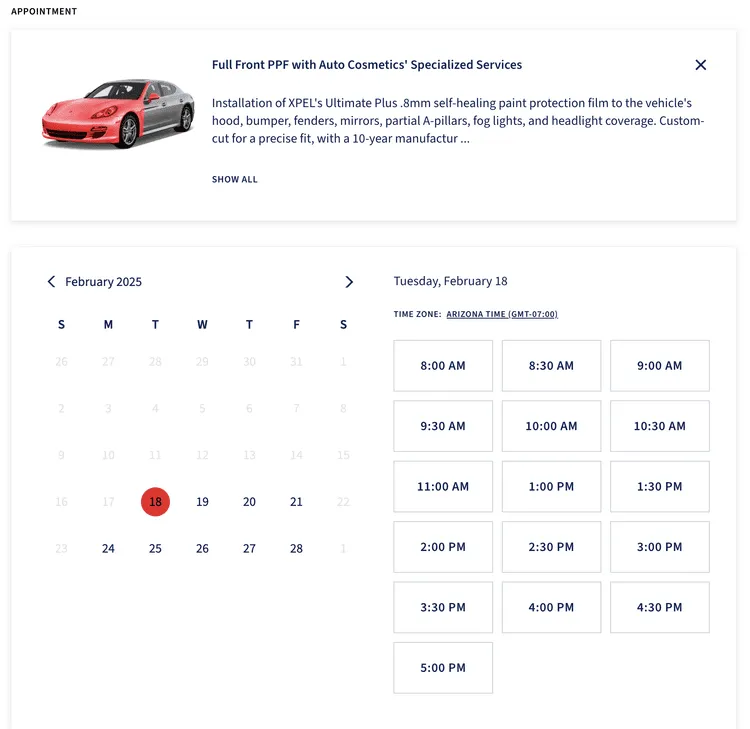The width and height of the screenshot is (750, 729).
Task: Book the 1:00 PM slot
Action: 551,487
